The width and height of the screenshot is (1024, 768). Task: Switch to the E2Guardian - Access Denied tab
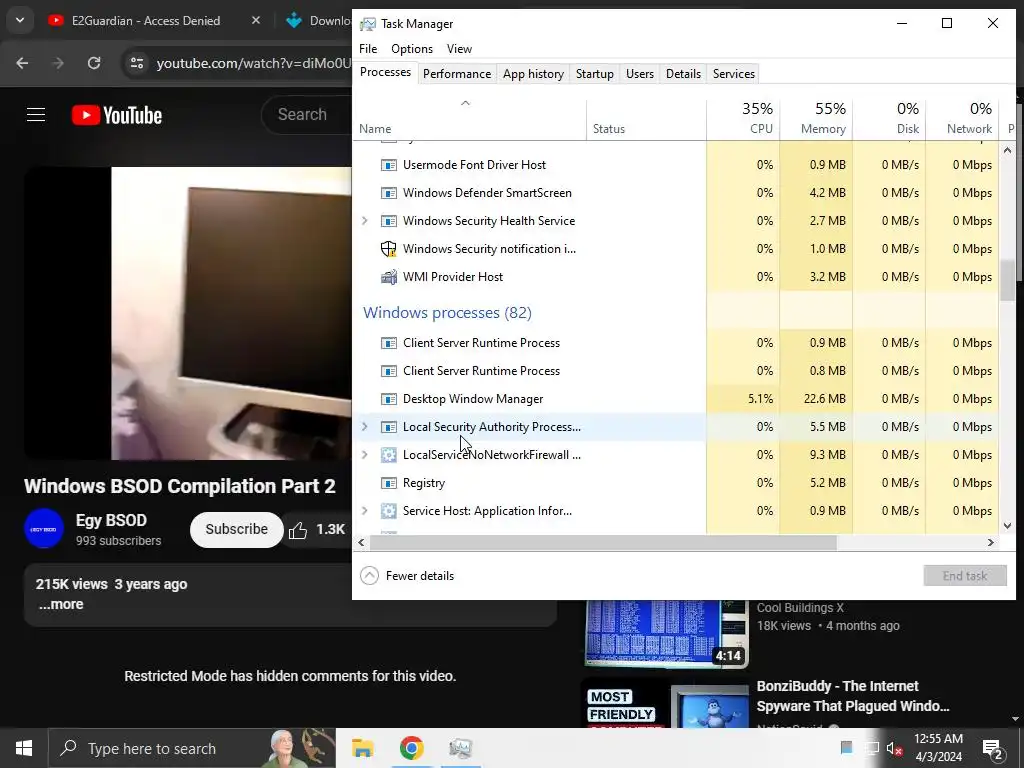(146, 20)
